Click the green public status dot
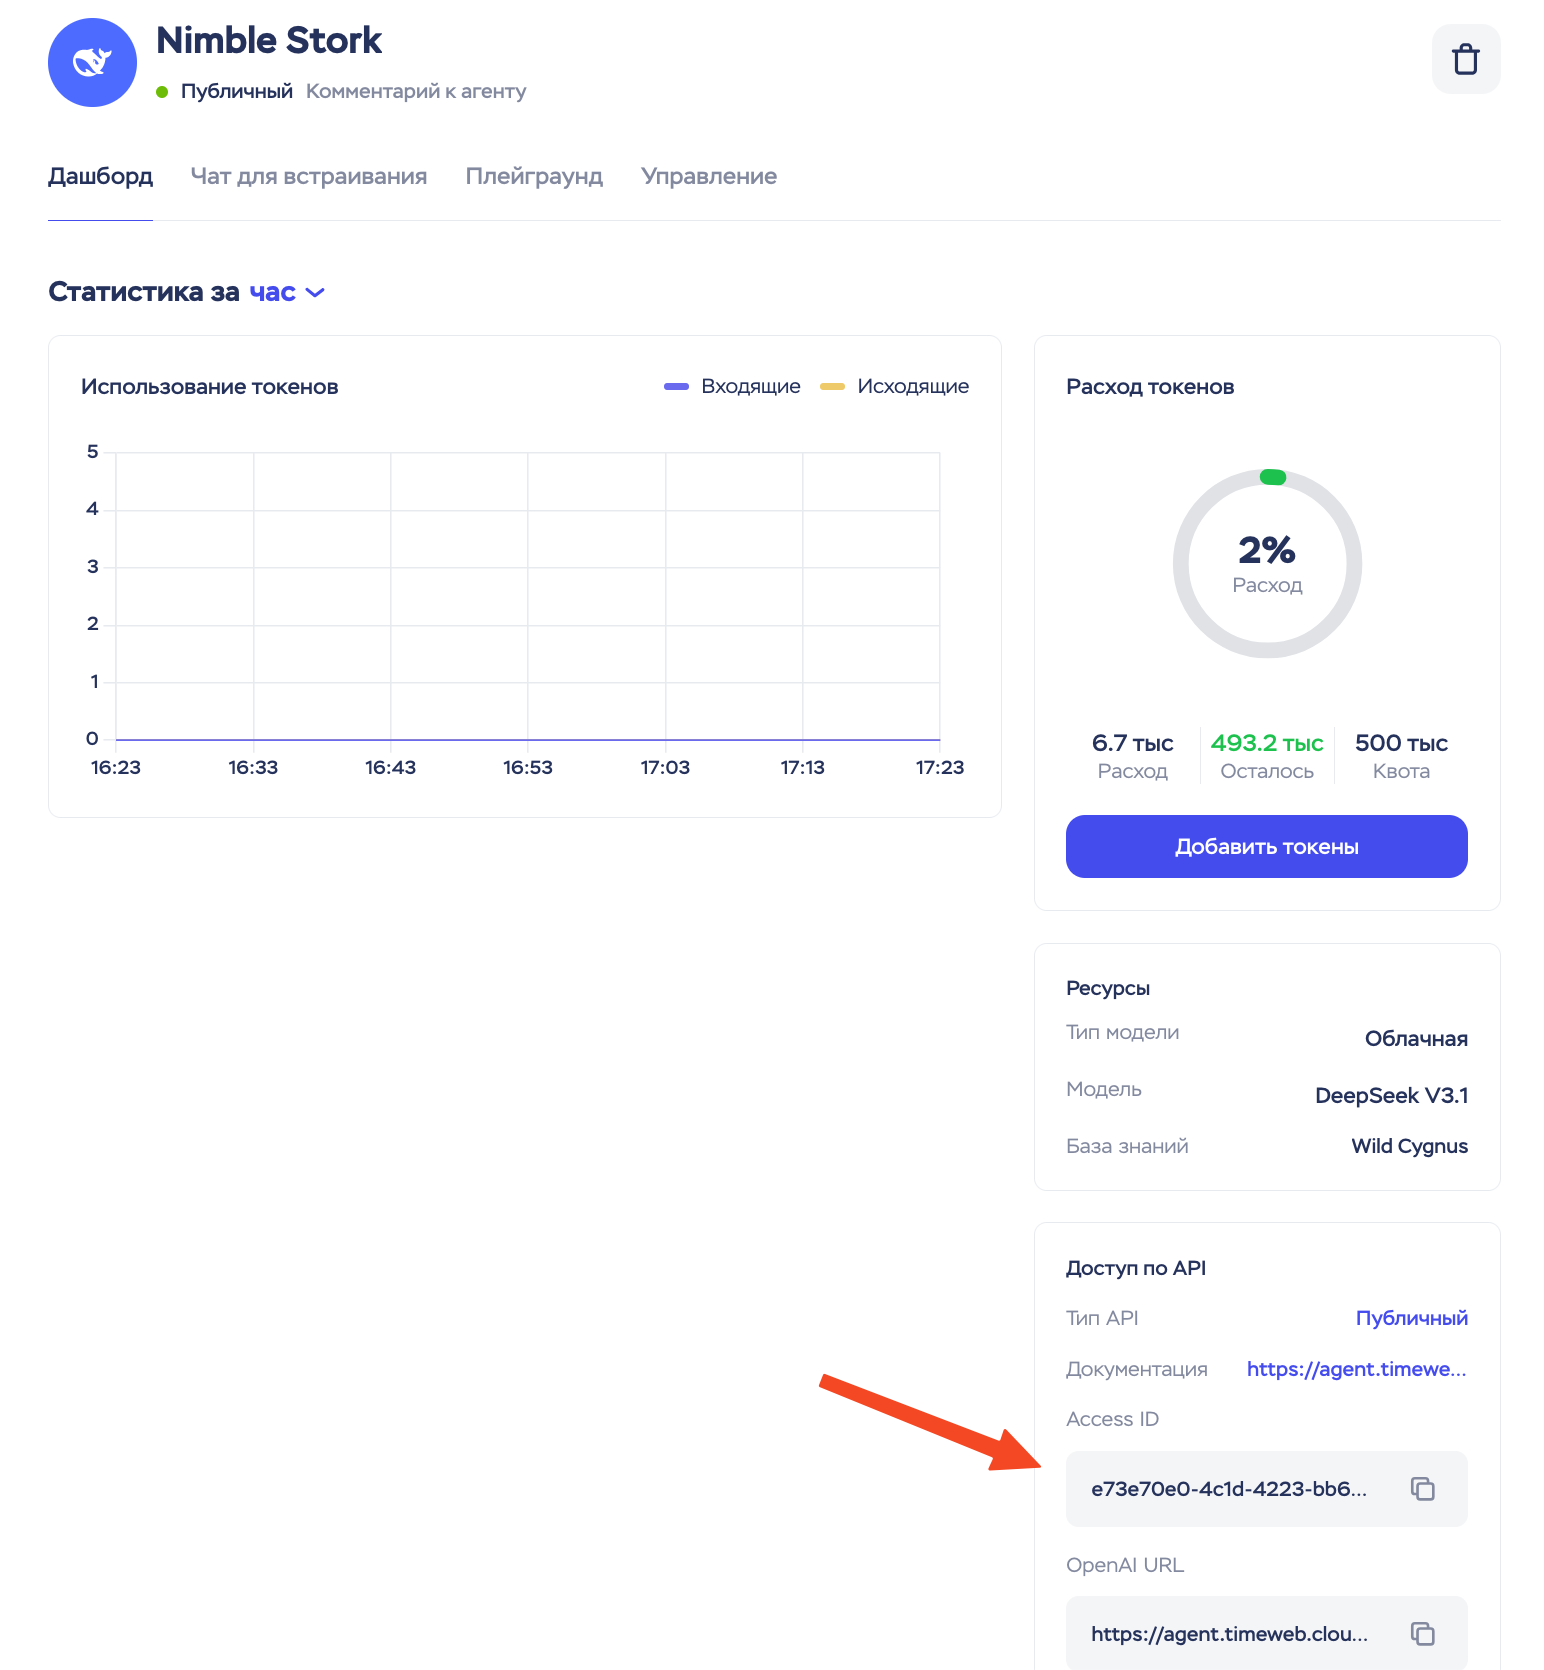The image size is (1544, 1670). (162, 92)
